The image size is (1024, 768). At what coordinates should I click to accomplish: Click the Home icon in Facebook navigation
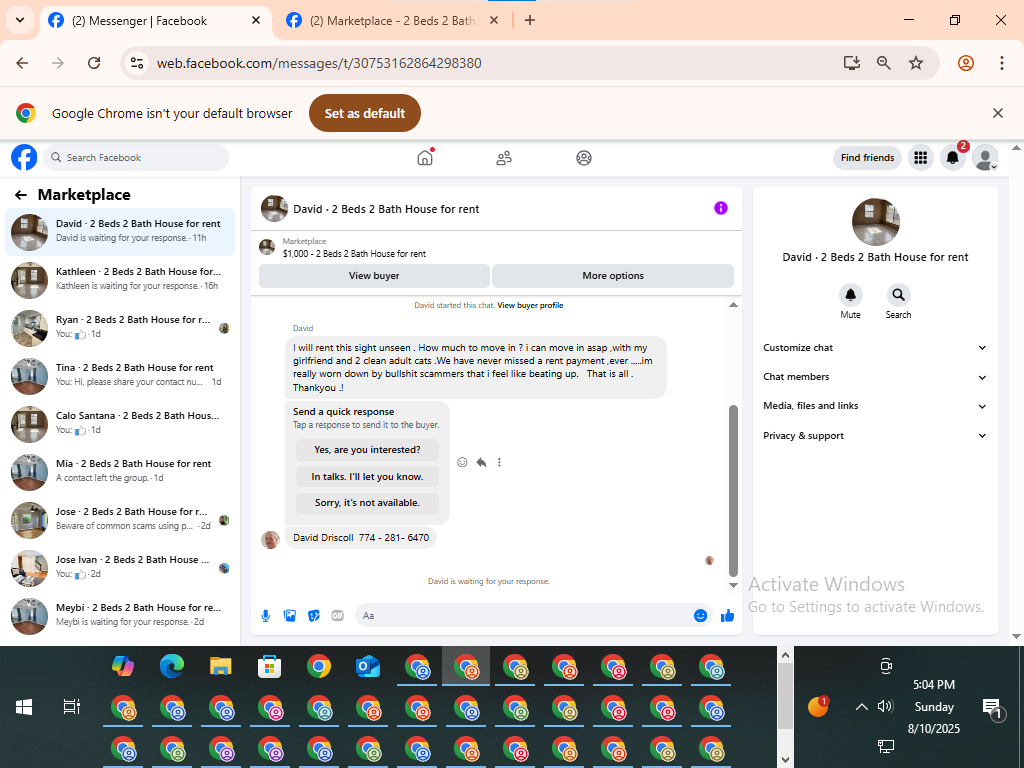pos(425,157)
